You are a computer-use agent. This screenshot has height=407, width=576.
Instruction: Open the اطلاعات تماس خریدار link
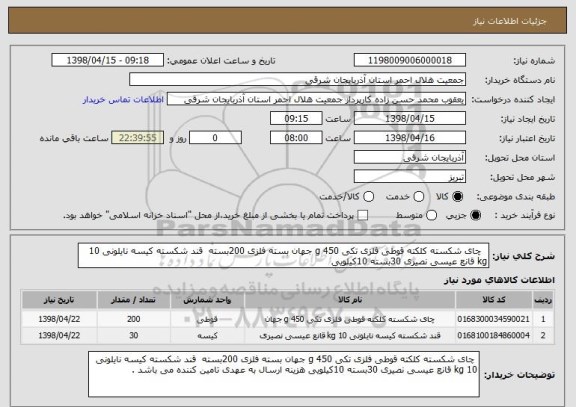123,100
